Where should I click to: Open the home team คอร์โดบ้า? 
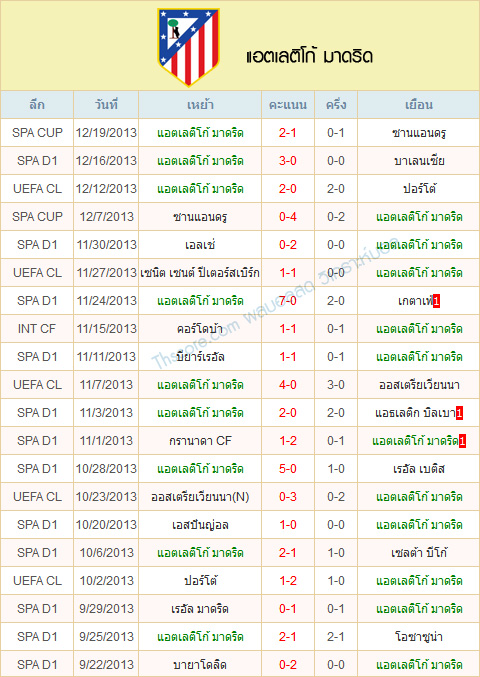coord(200,329)
